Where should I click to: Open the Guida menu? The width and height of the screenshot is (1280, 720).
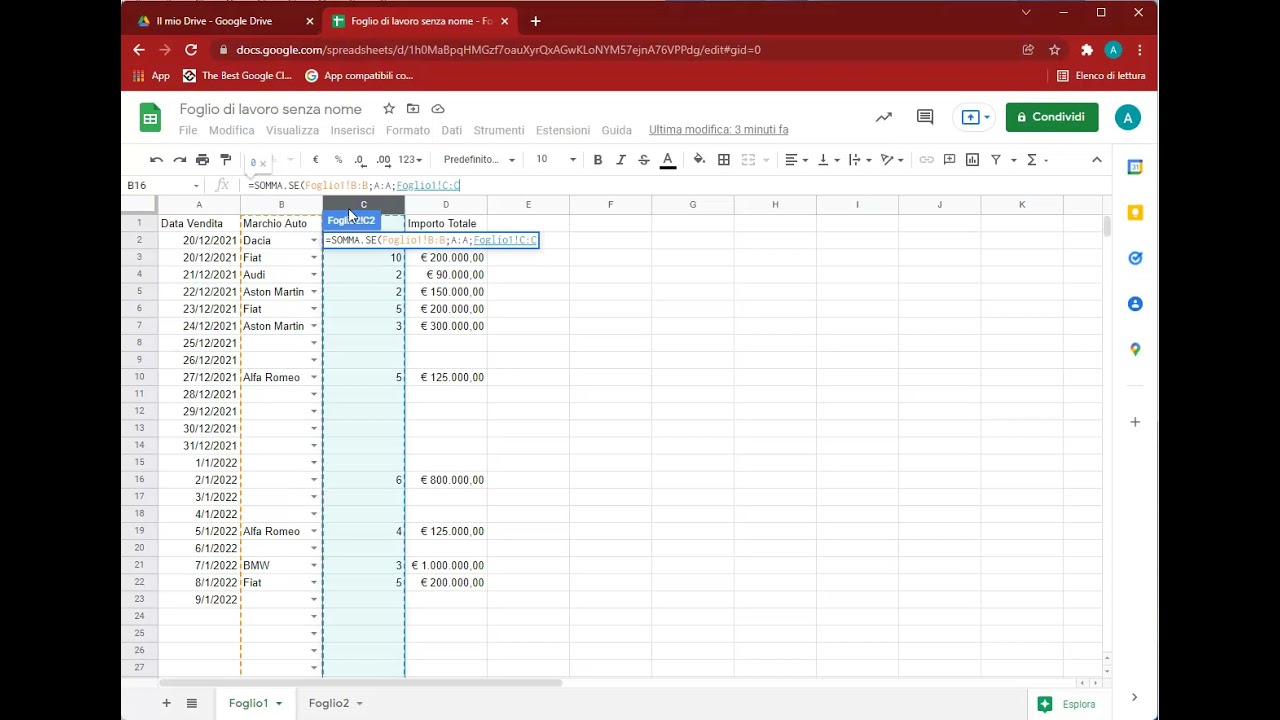tap(617, 130)
